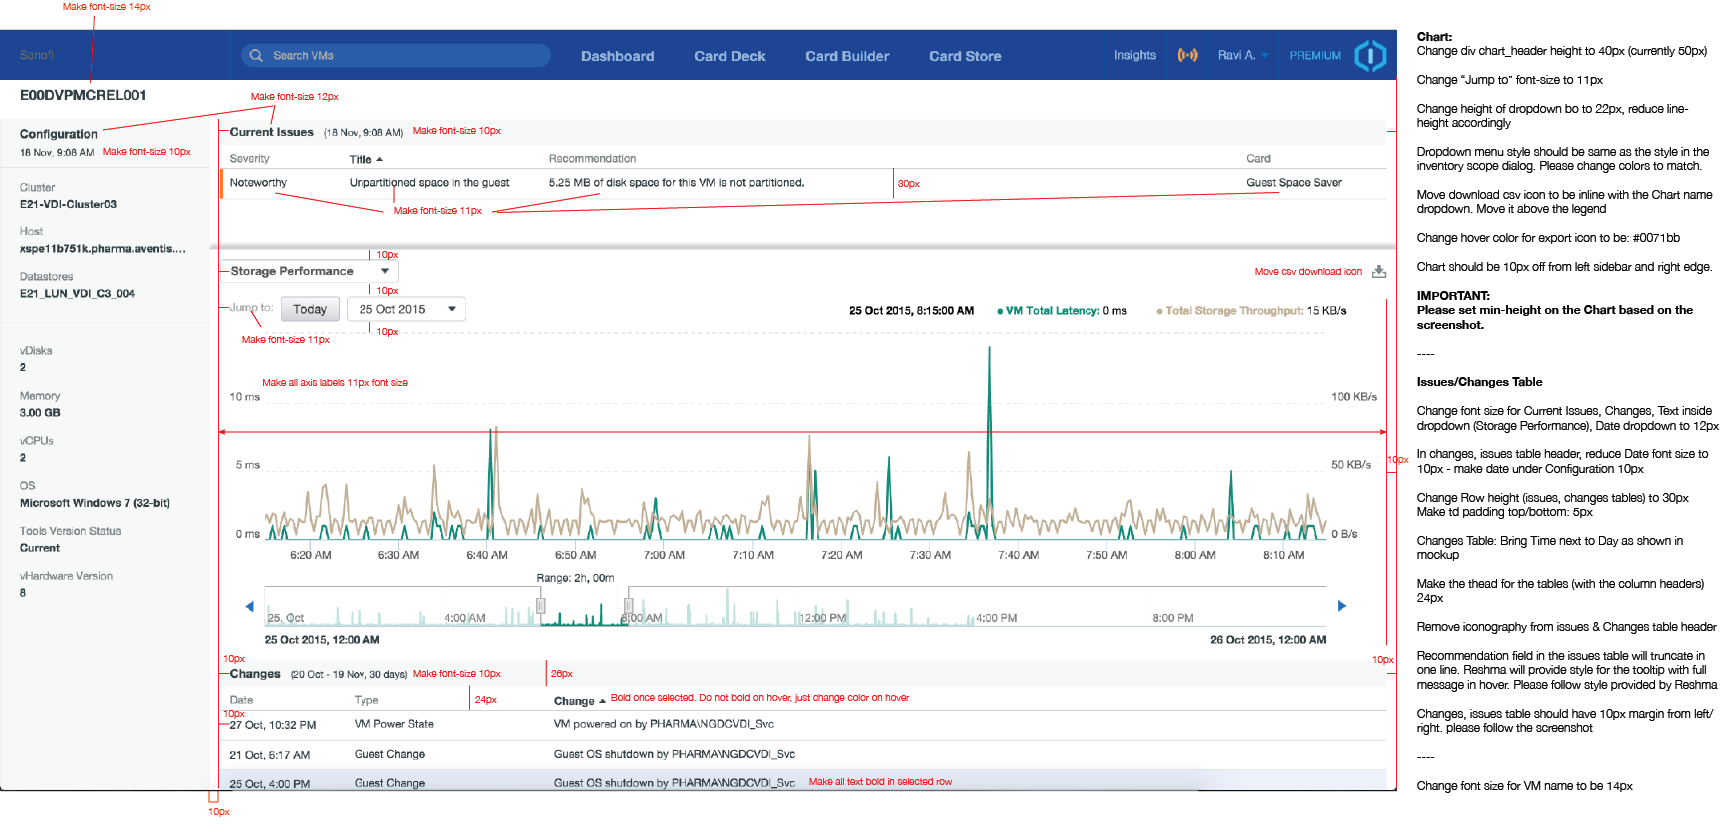Click the search magnifier icon

(x=256, y=56)
